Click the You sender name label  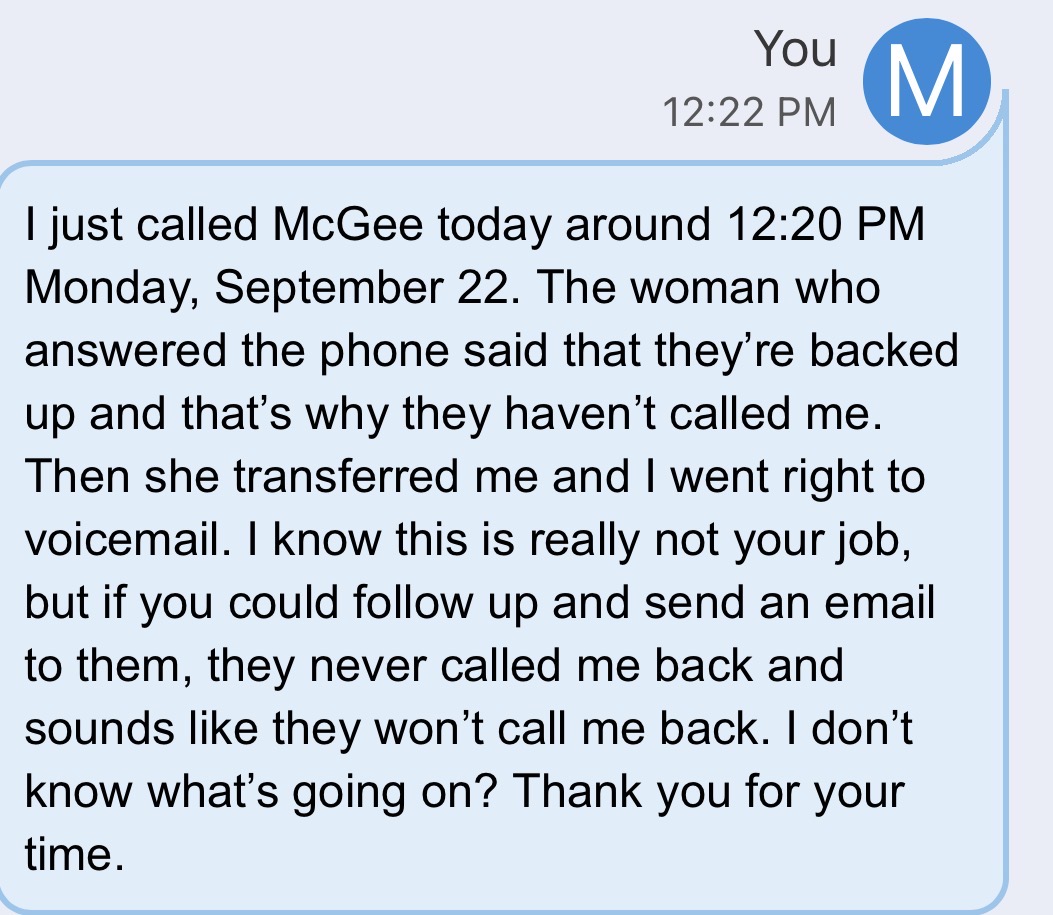(795, 49)
